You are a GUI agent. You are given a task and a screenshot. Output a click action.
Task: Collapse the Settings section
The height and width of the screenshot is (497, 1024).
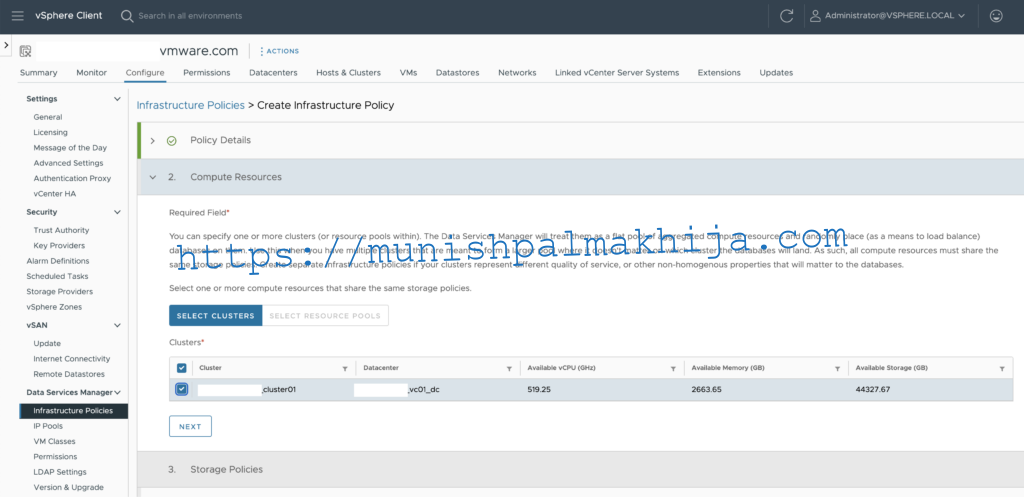coord(118,99)
